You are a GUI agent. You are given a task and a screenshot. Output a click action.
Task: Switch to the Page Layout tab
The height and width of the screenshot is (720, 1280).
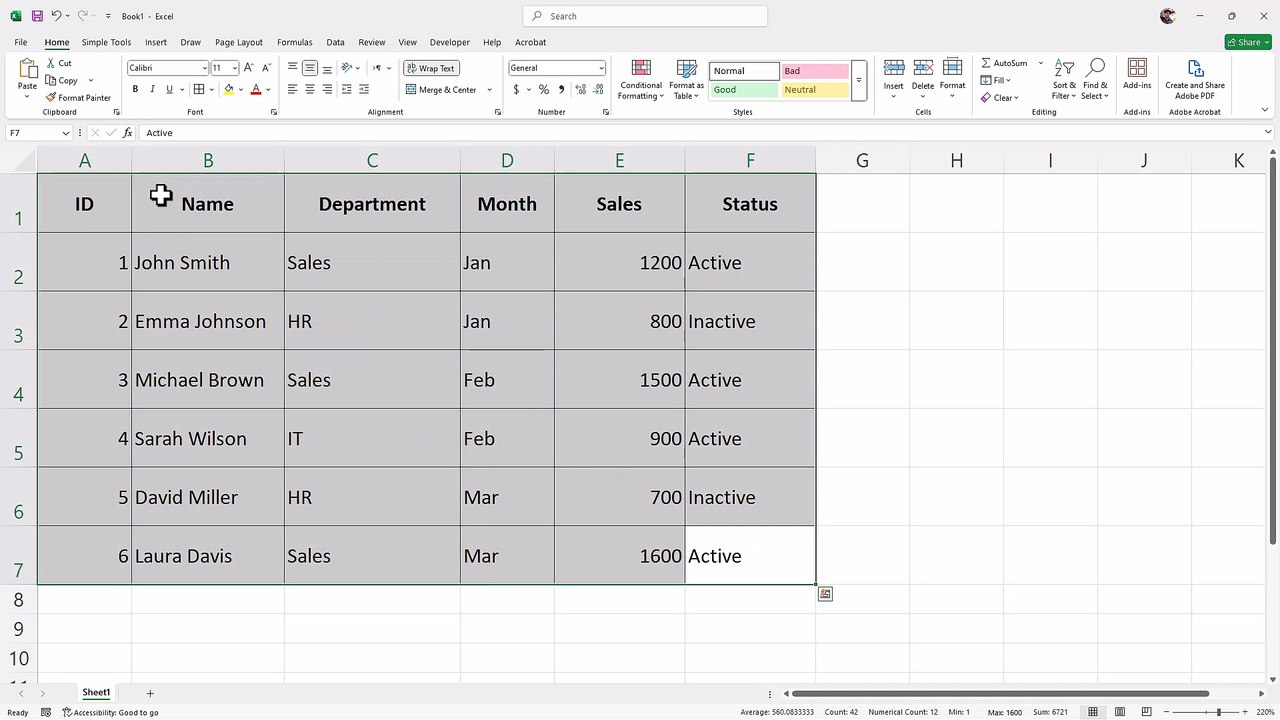(x=238, y=42)
